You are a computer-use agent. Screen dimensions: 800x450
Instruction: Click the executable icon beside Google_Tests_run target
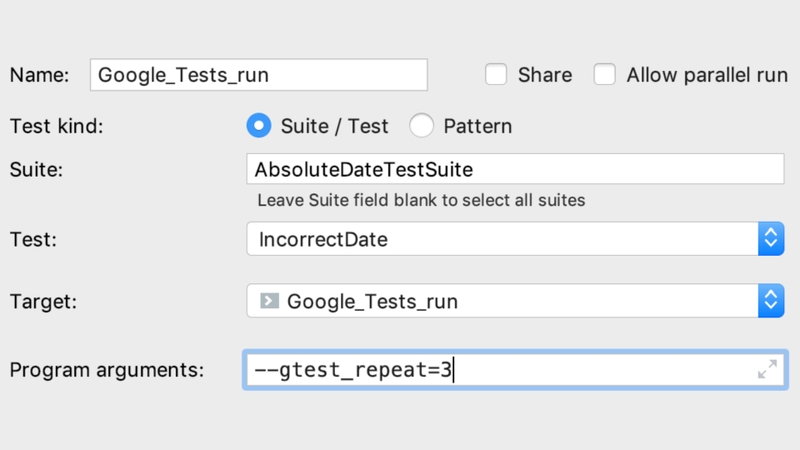coord(268,300)
